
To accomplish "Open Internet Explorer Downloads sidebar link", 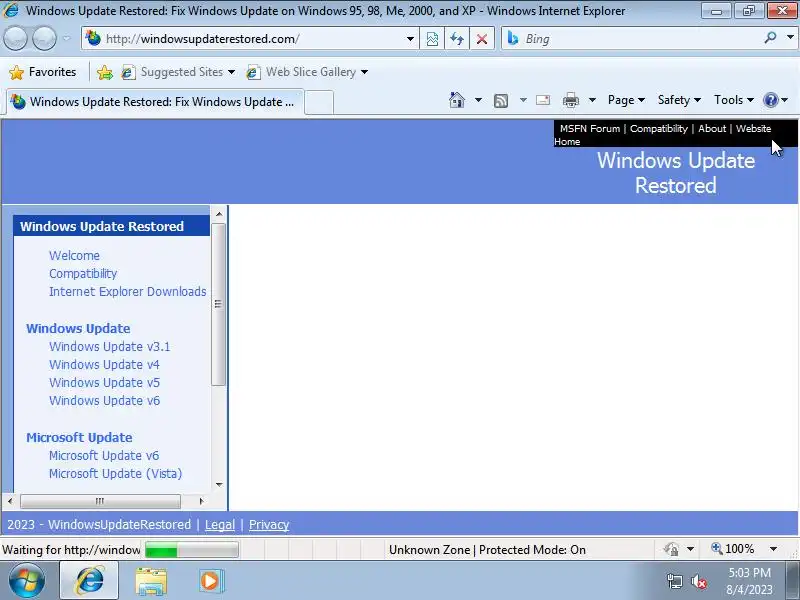I will (128, 291).
